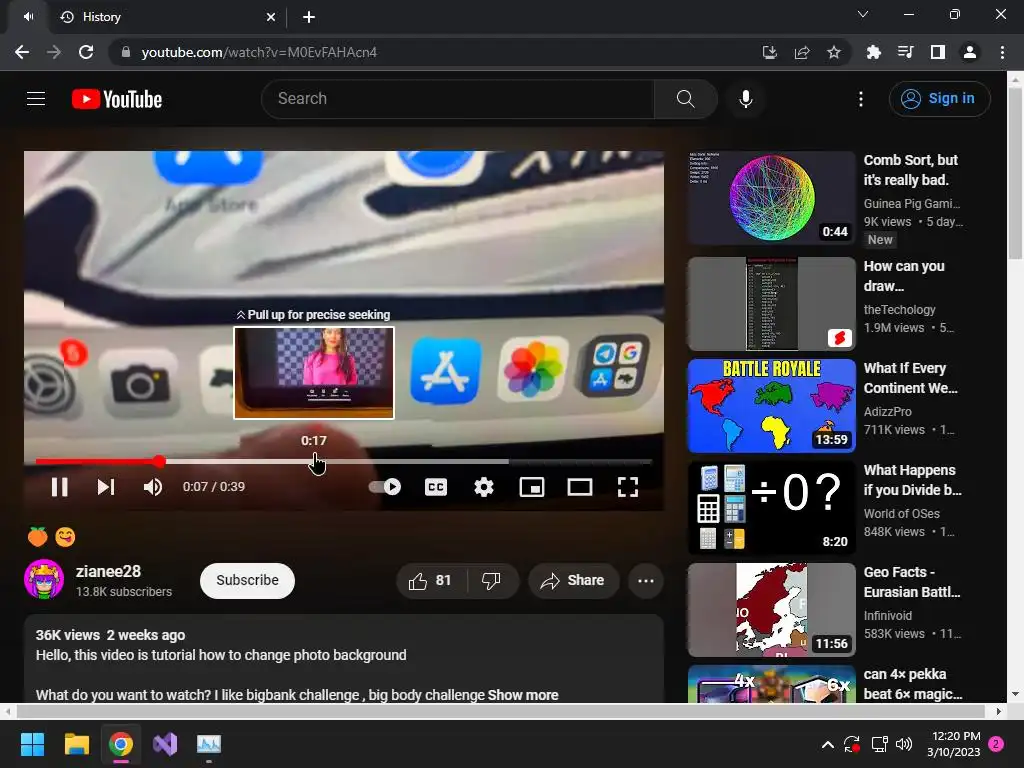This screenshot has width=1024, height=768.
Task: Open YouTube settings three-dot menu
Action: coord(861,99)
